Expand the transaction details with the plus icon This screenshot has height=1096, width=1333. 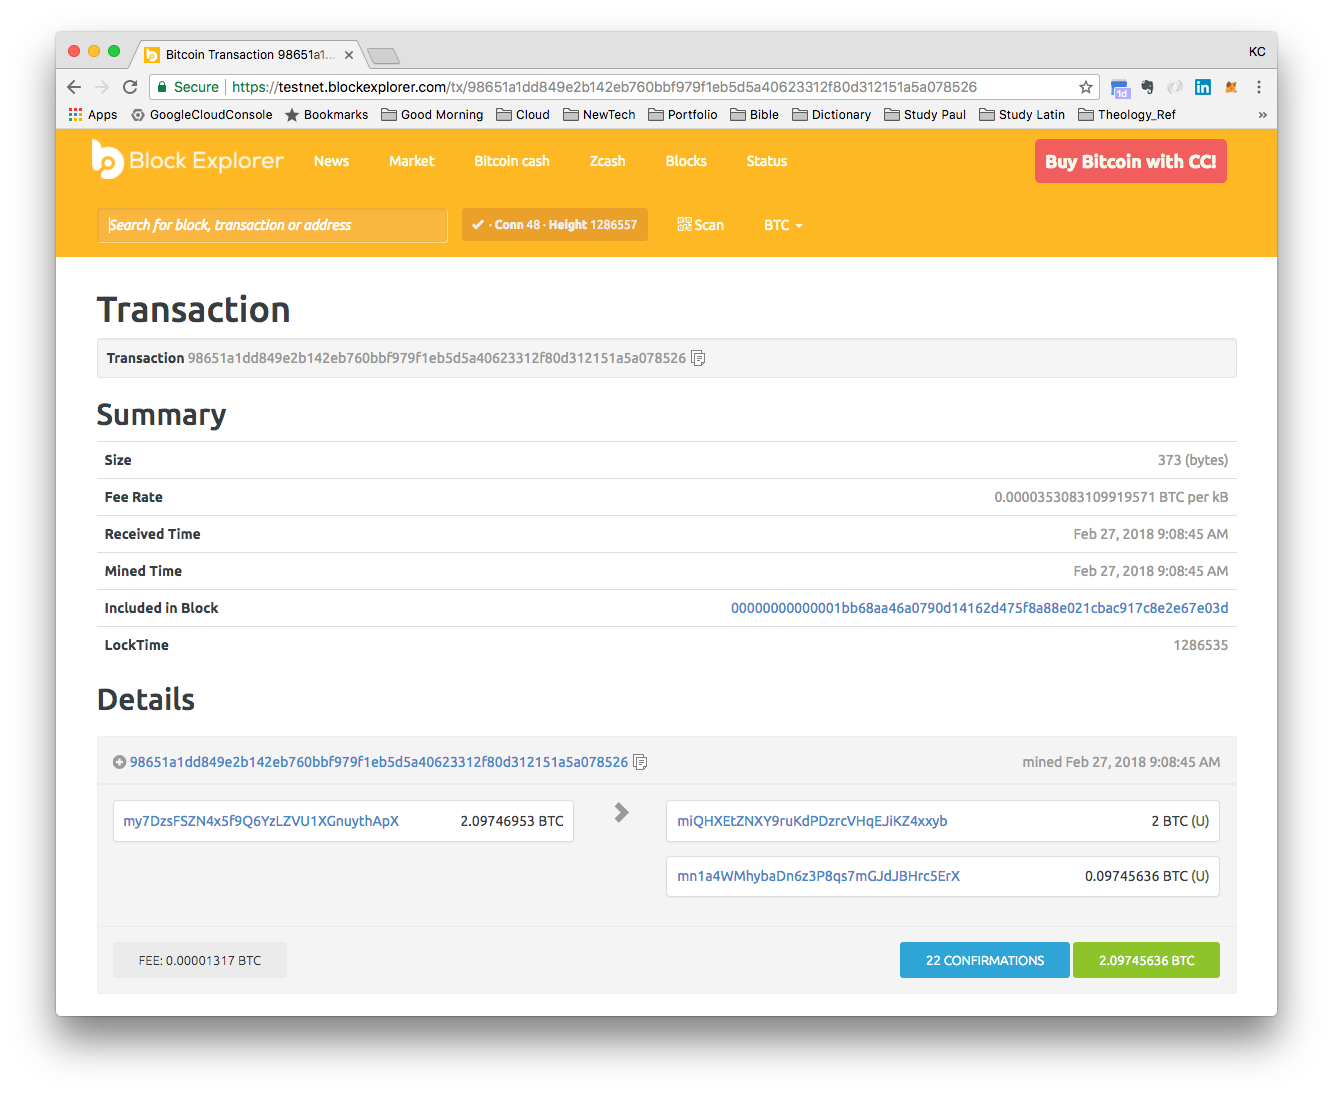pyautogui.click(x=118, y=761)
